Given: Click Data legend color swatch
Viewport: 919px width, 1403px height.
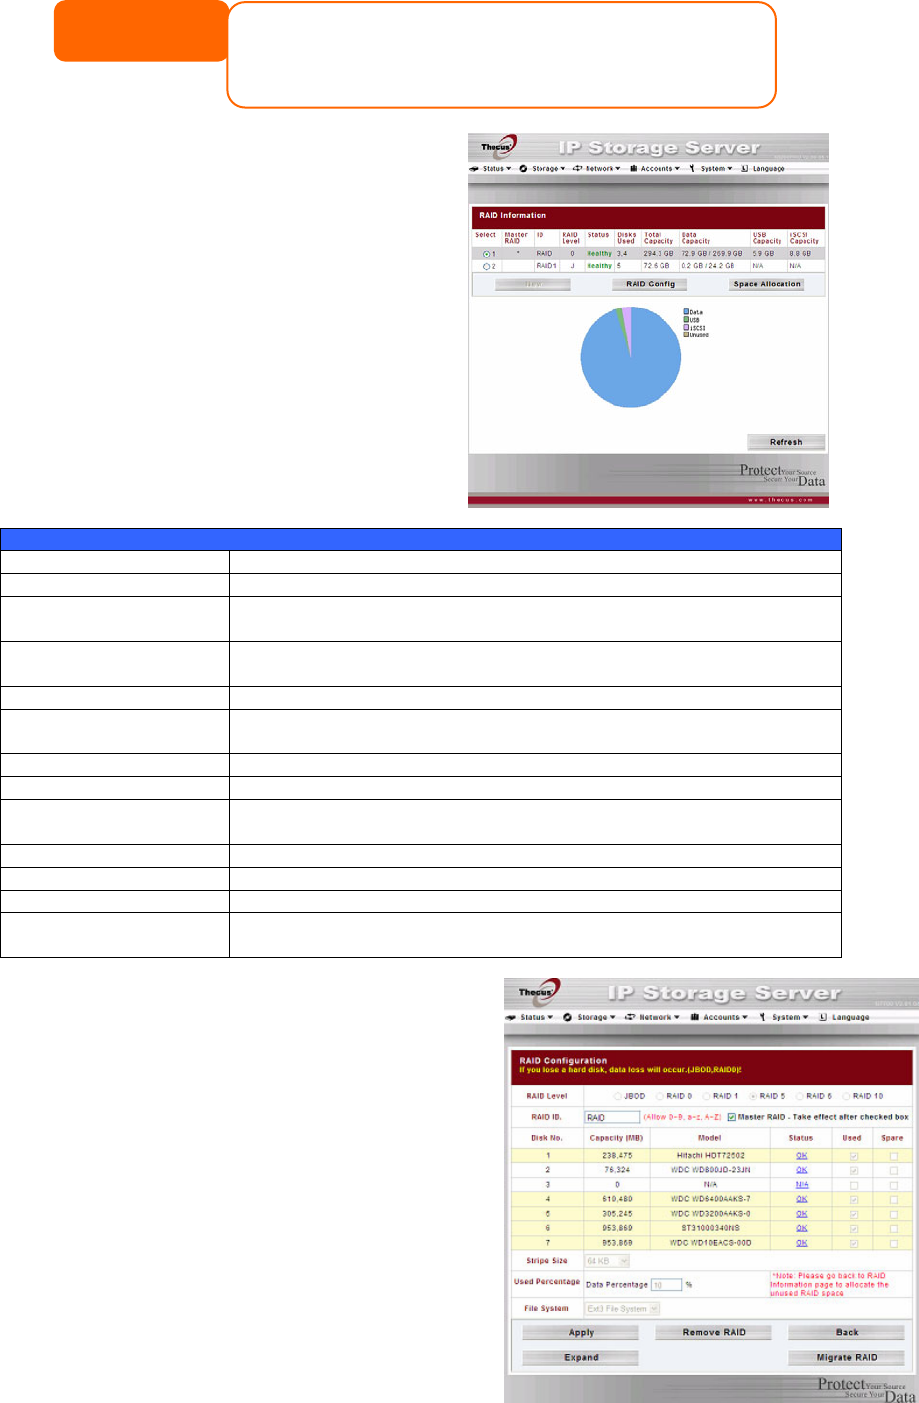Looking at the screenshot, I should [x=686, y=313].
